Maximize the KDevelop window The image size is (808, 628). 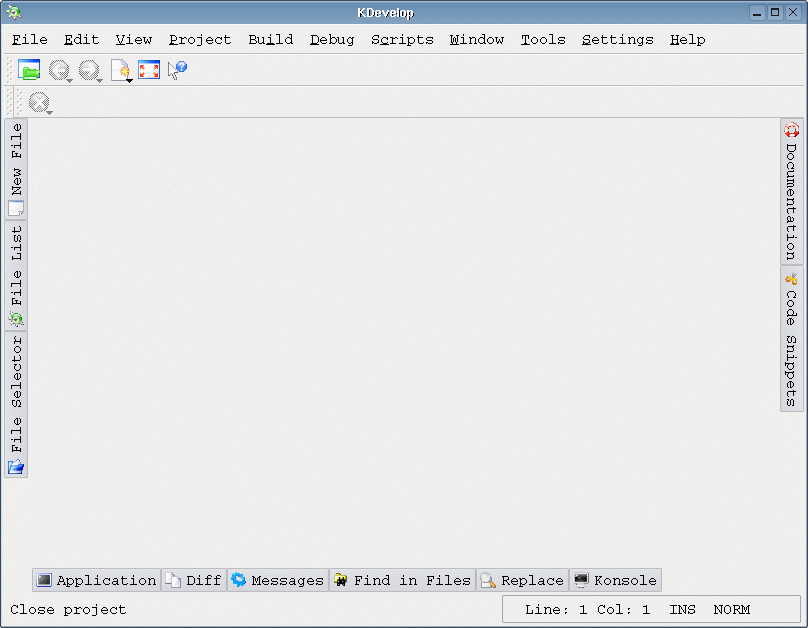point(775,13)
